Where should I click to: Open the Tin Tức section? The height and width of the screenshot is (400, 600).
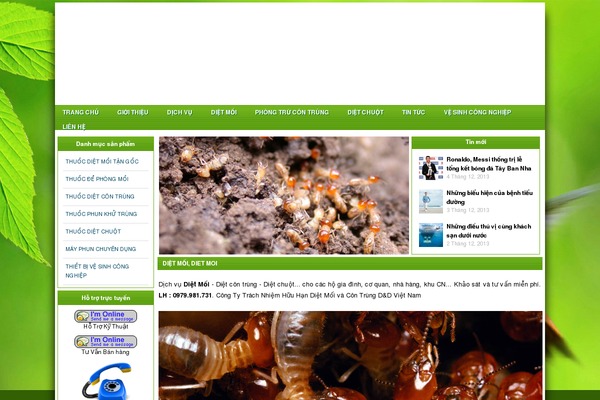point(413,112)
